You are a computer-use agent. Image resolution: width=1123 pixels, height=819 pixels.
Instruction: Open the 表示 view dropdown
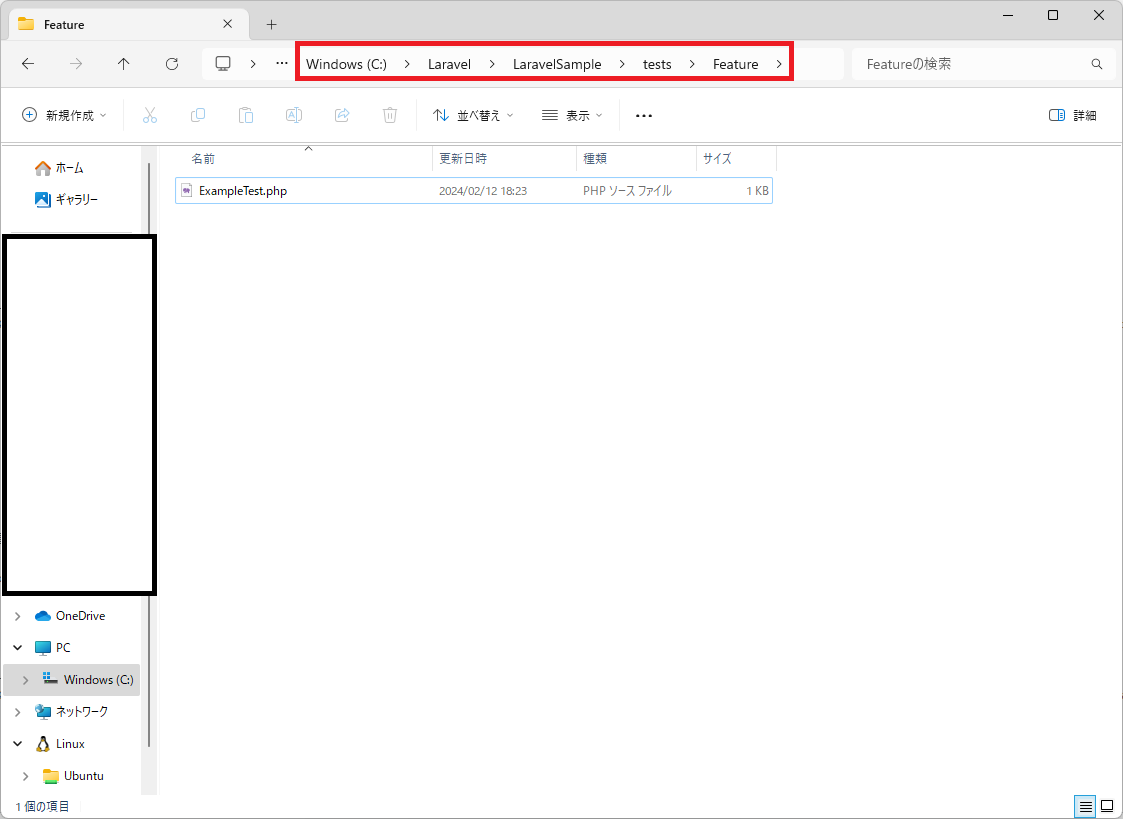(572, 115)
